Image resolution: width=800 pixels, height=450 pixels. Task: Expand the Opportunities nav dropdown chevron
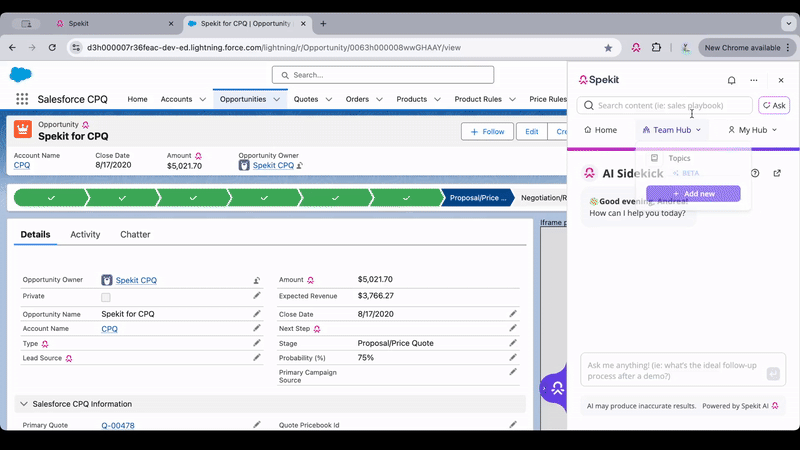pyautogui.click(x=277, y=99)
